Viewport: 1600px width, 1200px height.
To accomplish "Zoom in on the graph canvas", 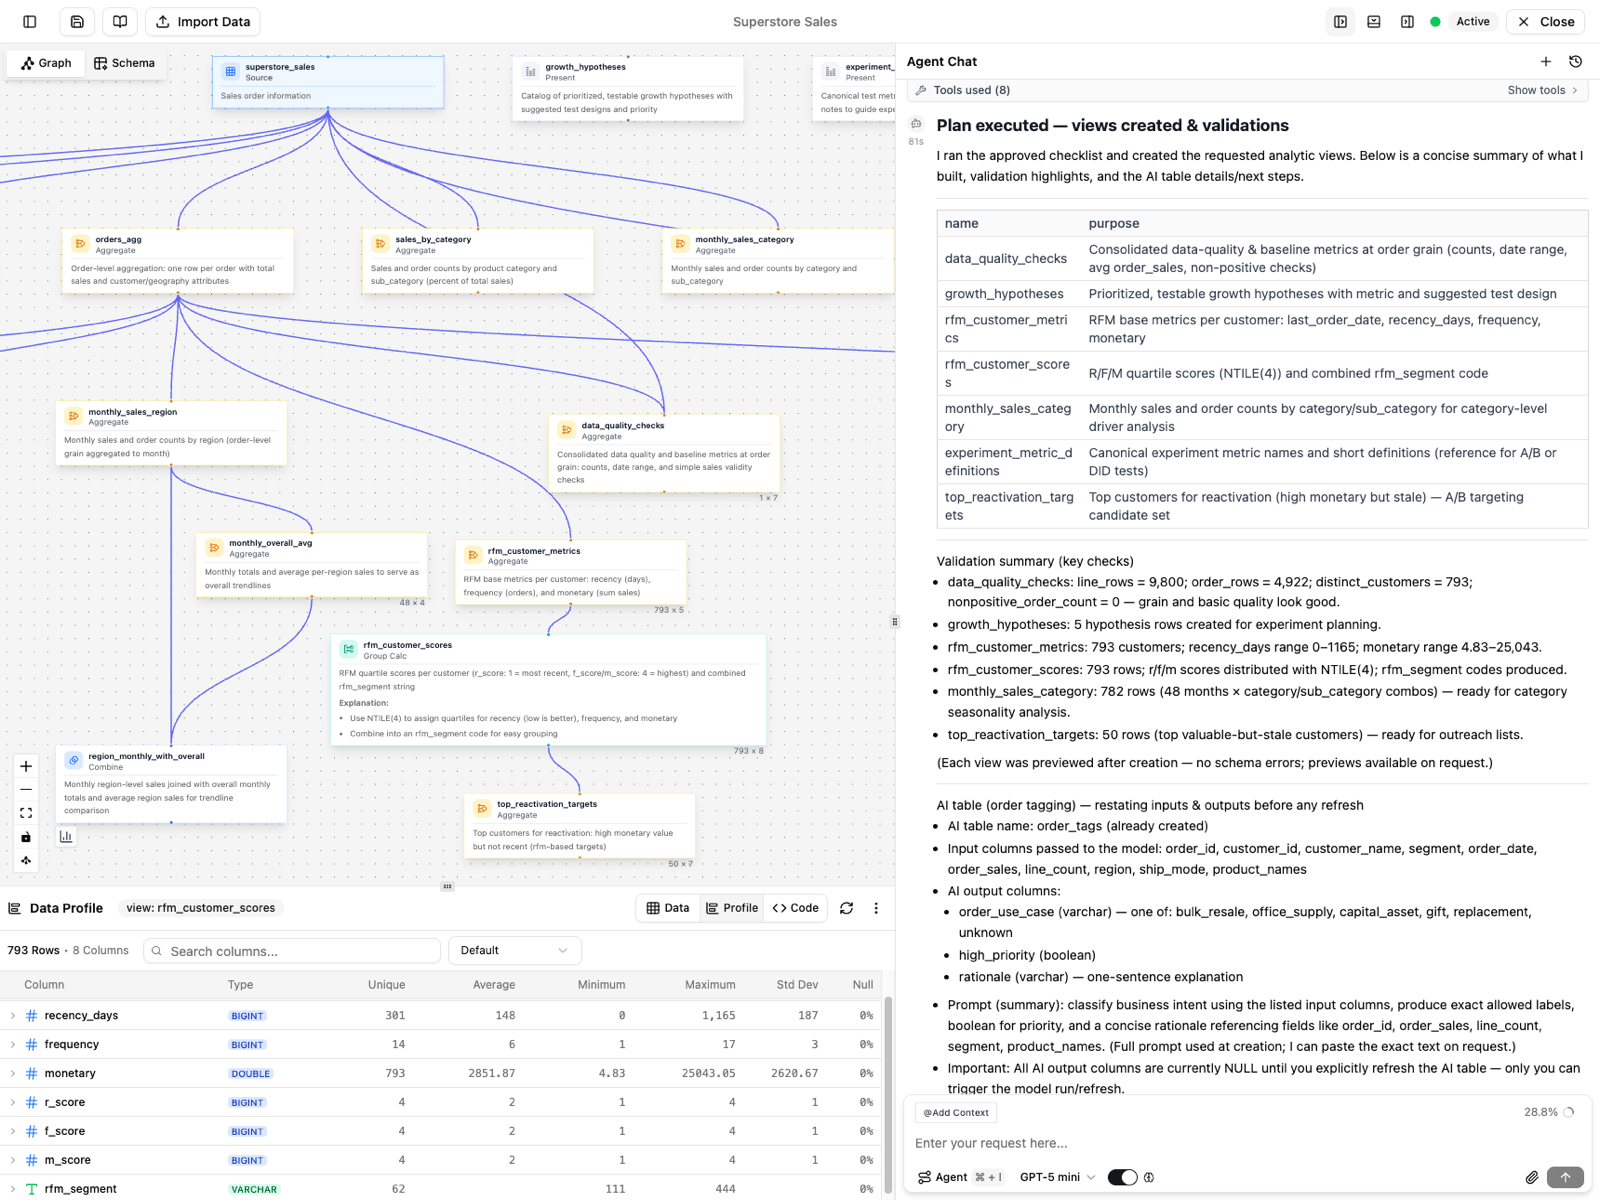I will coord(26,766).
